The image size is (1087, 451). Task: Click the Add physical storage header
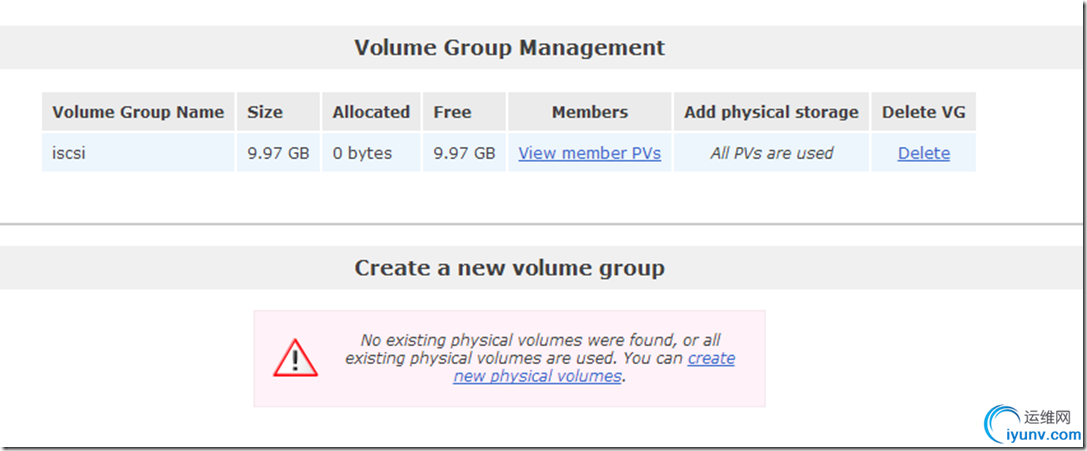point(771,112)
